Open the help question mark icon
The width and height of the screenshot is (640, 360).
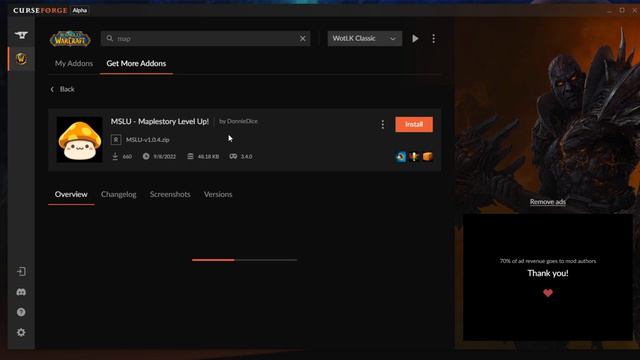pyautogui.click(x=21, y=312)
